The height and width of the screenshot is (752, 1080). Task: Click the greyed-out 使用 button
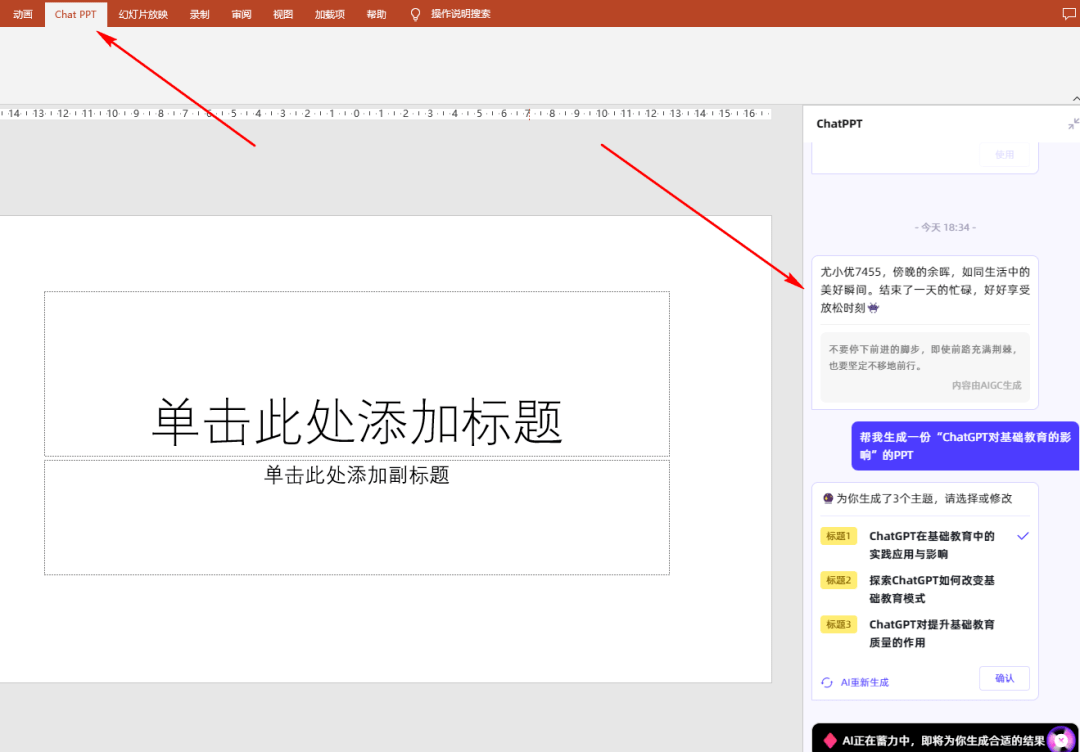point(1005,155)
